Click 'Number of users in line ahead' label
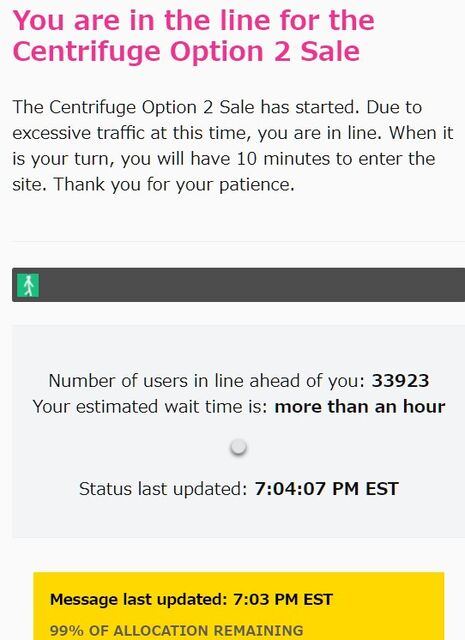This screenshot has width=465, height=640. (207, 381)
